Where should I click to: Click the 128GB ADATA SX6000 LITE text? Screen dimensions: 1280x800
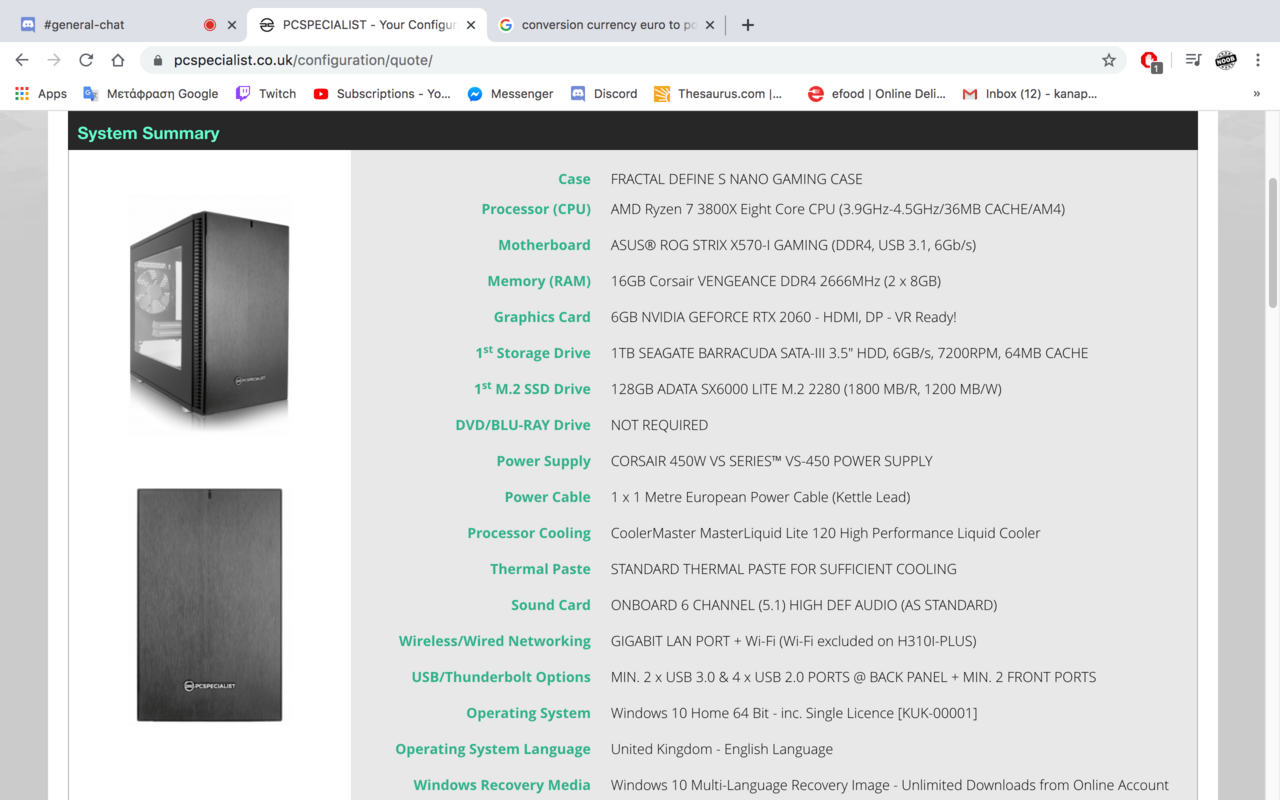tap(806, 389)
